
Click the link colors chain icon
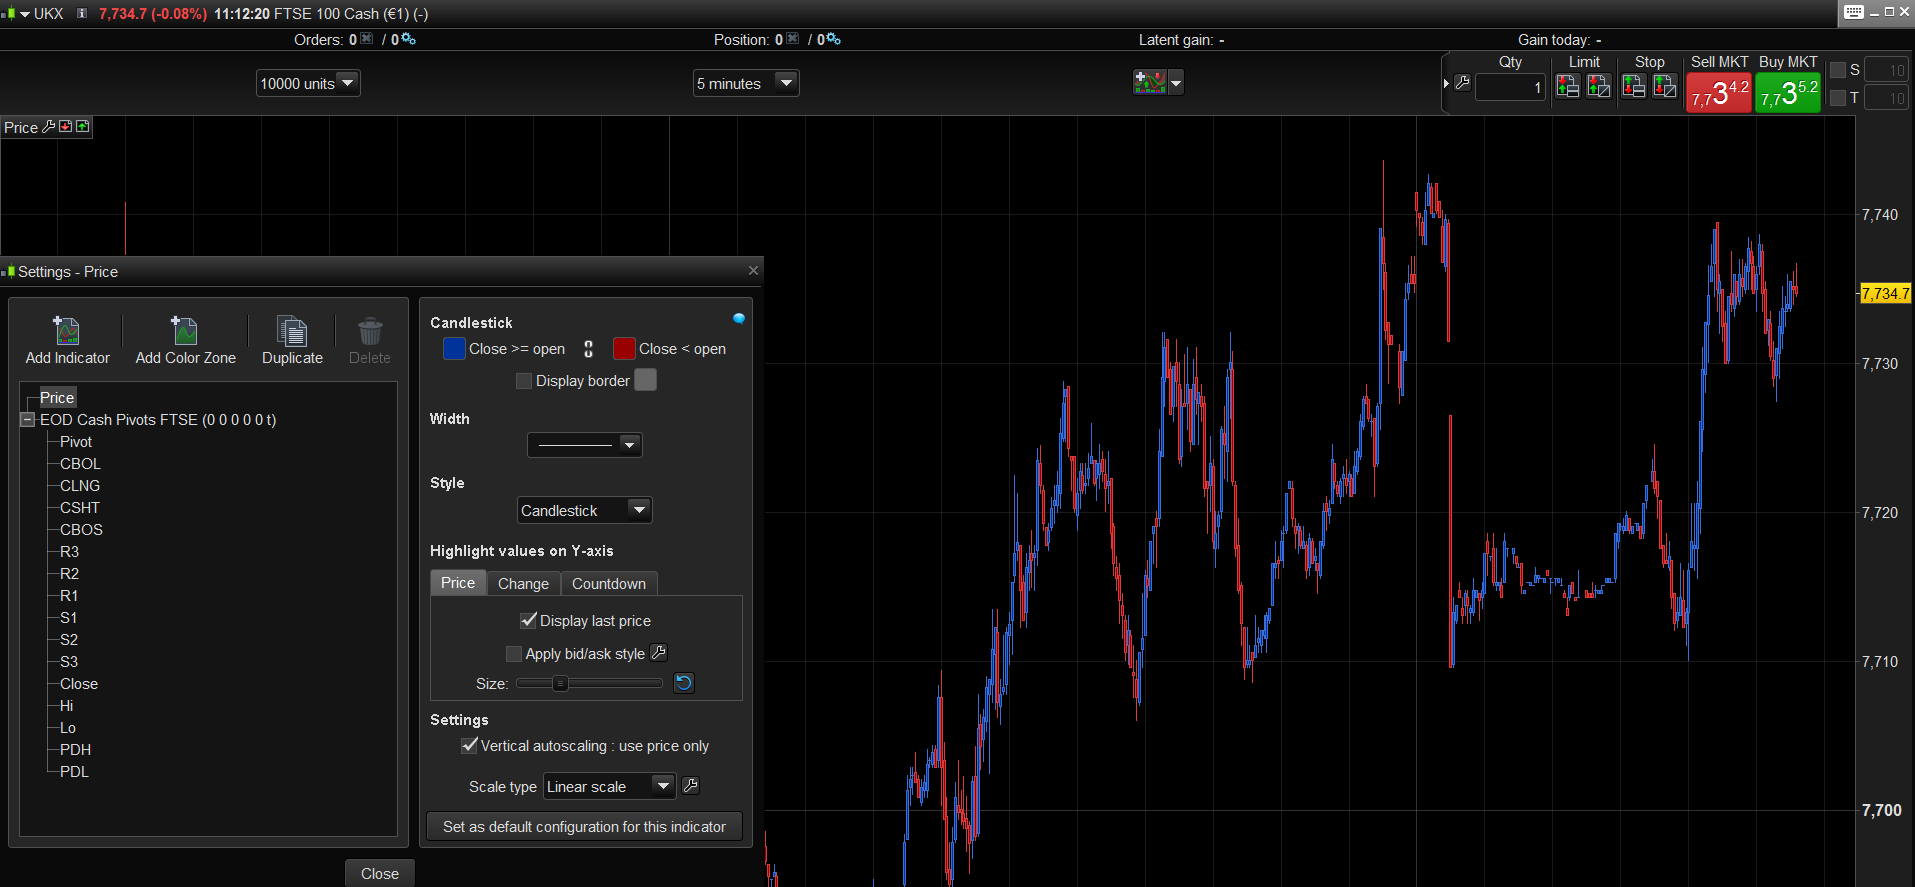(588, 349)
